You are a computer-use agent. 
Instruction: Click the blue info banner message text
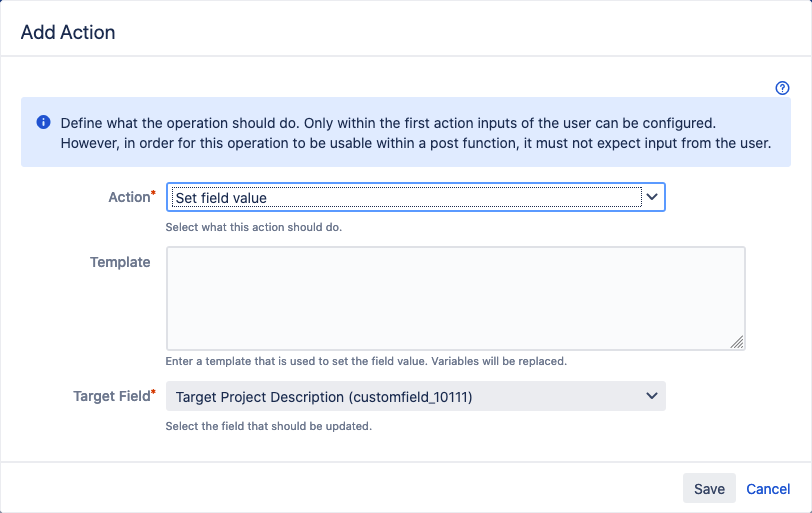[416, 133]
